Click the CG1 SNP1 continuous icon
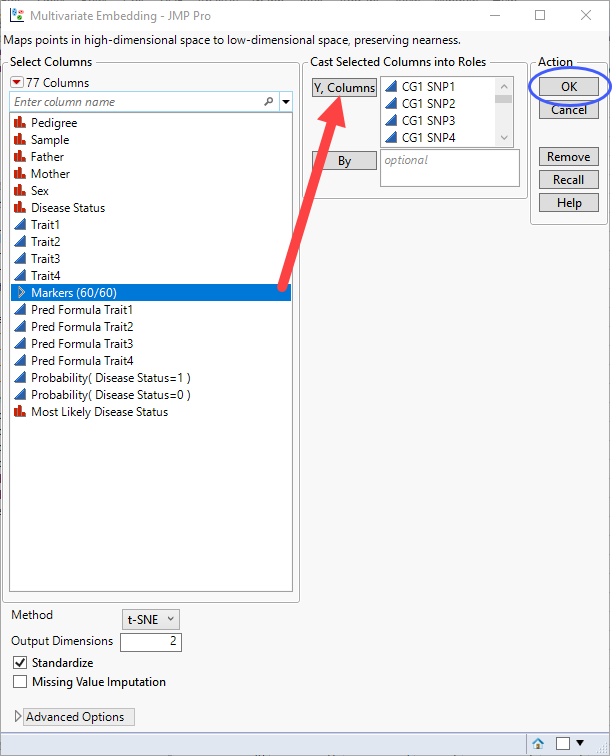This screenshot has width=612, height=756. [x=391, y=86]
